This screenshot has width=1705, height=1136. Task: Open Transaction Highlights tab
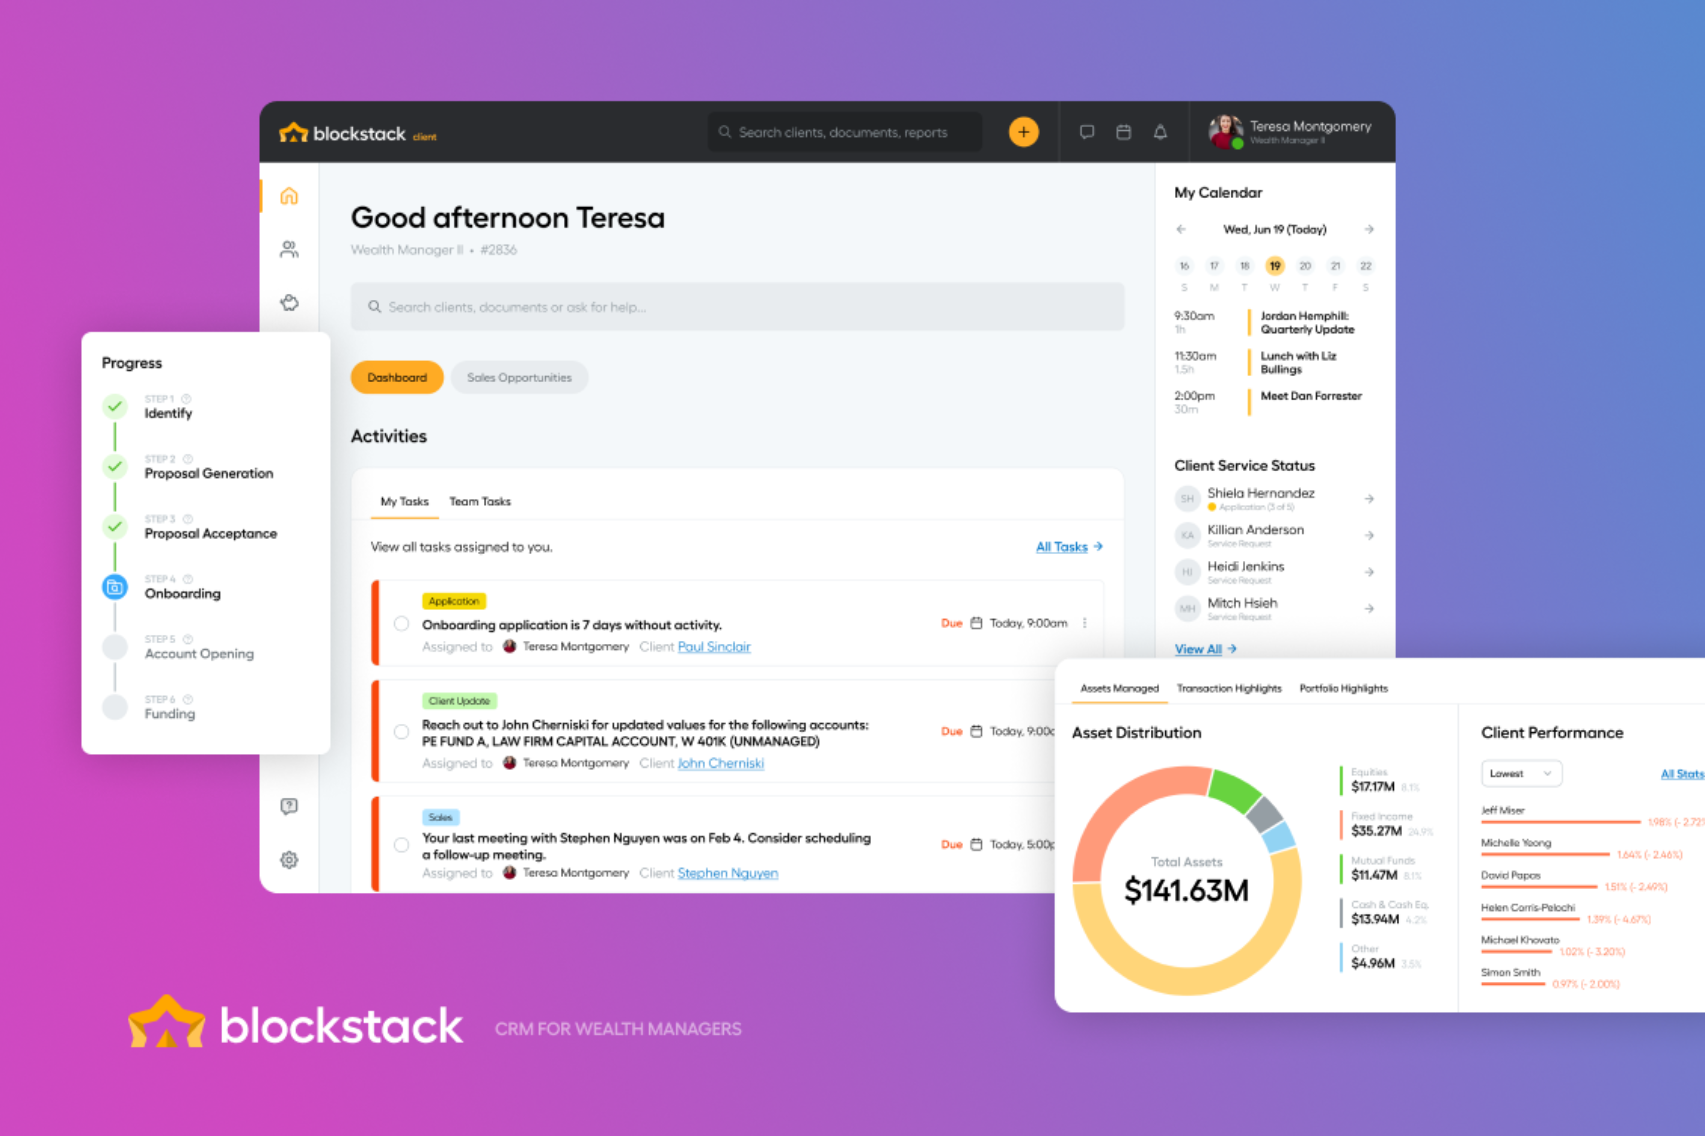pyautogui.click(x=1229, y=688)
